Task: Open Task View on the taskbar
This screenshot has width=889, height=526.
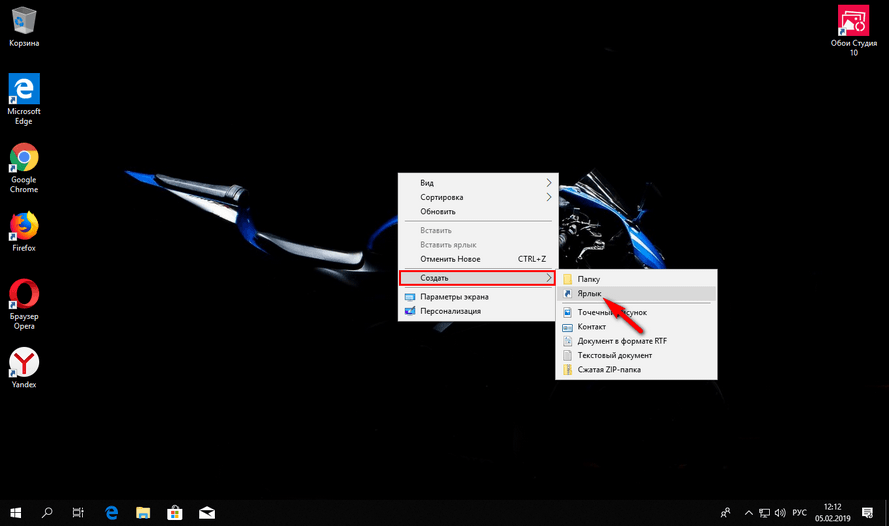Action: coord(78,513)
